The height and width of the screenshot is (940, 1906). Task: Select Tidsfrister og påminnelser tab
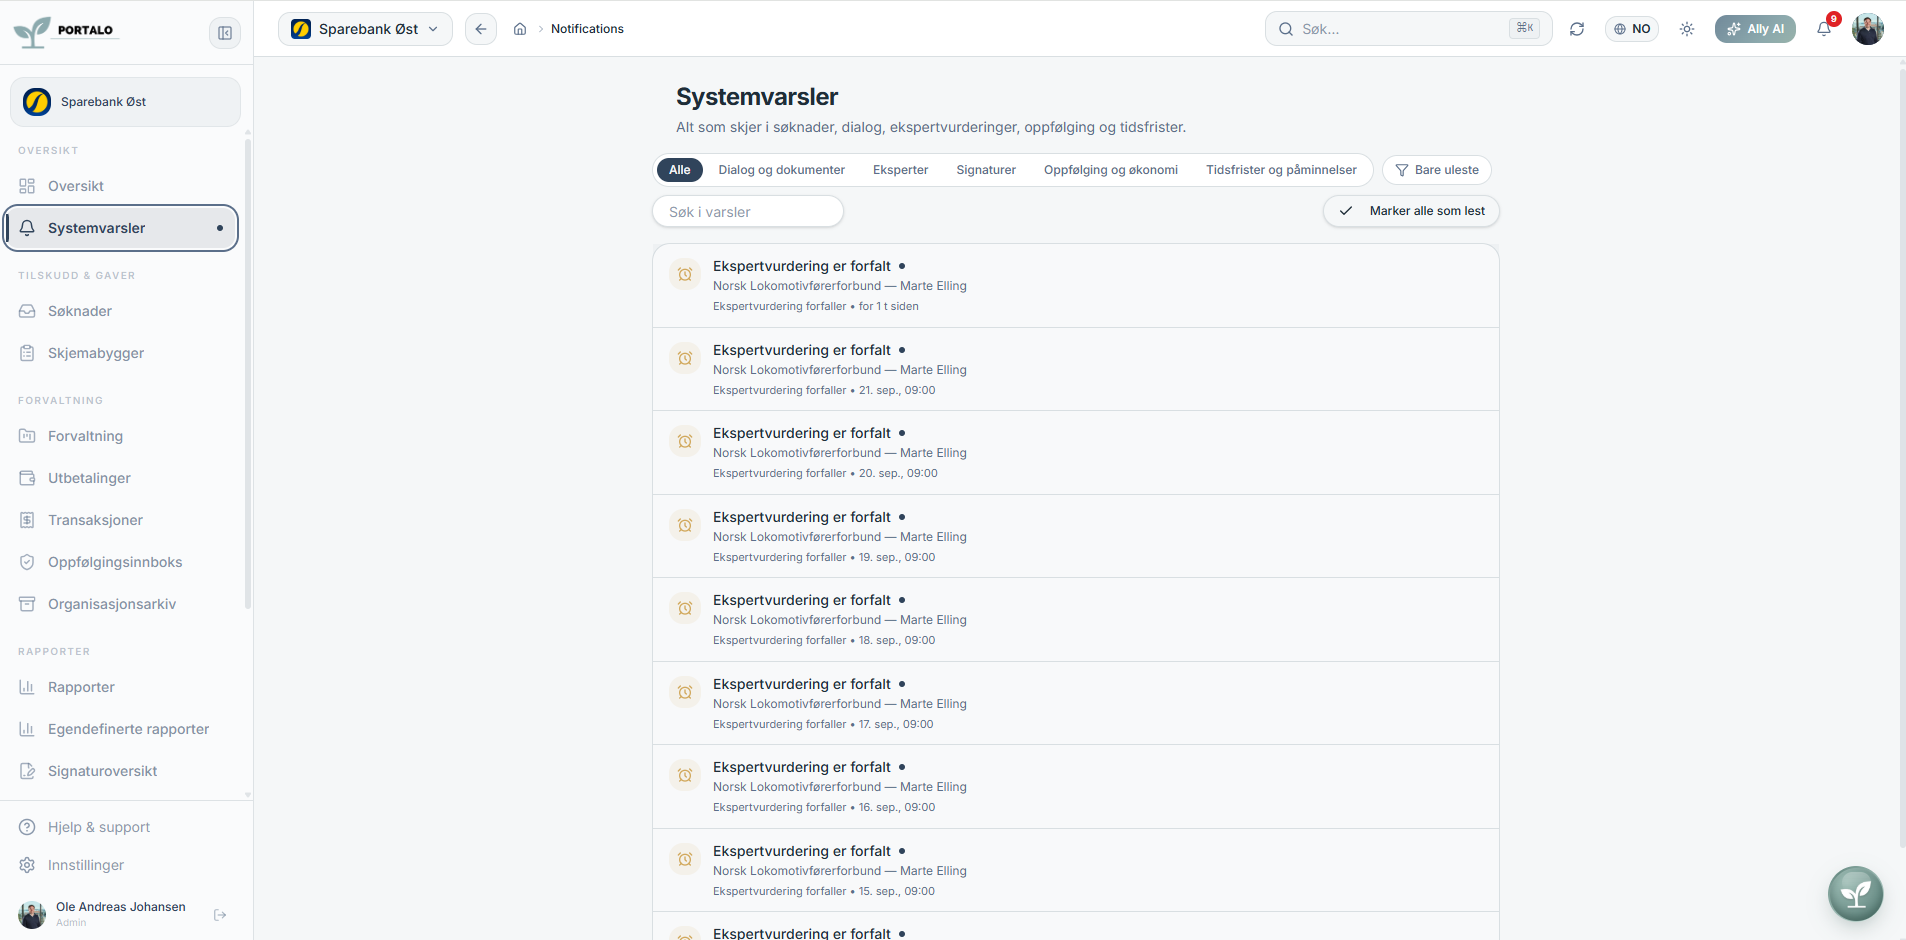[x=1281, y=170]
